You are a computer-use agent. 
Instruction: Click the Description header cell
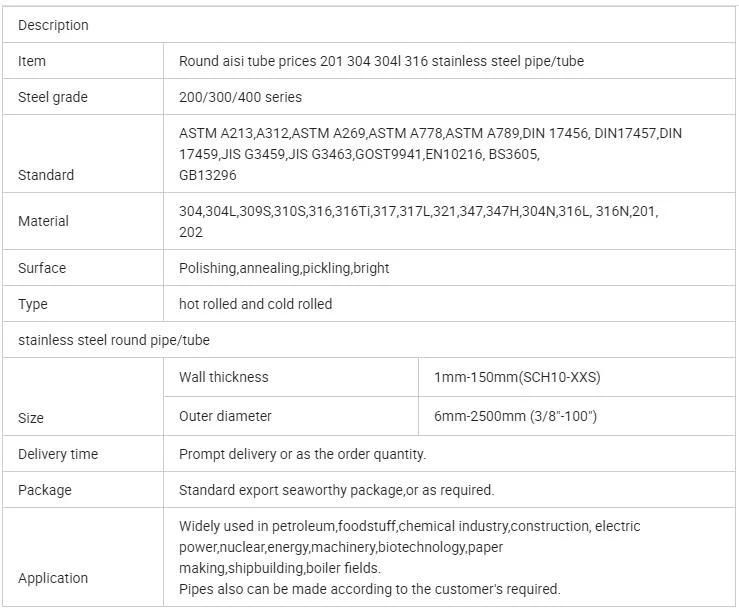coord(369,25)
